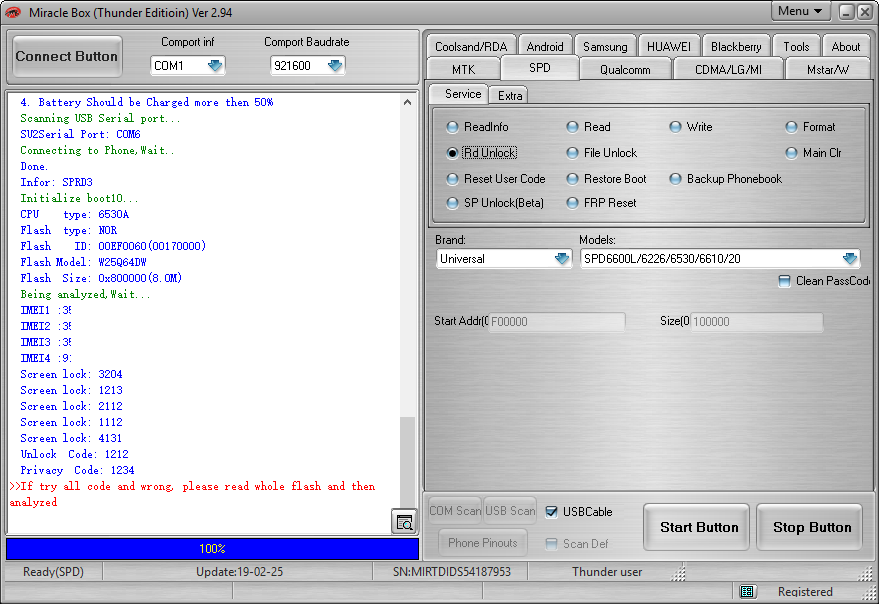Select the Main Clr radio option
The image size is (879, 604).
814,153
